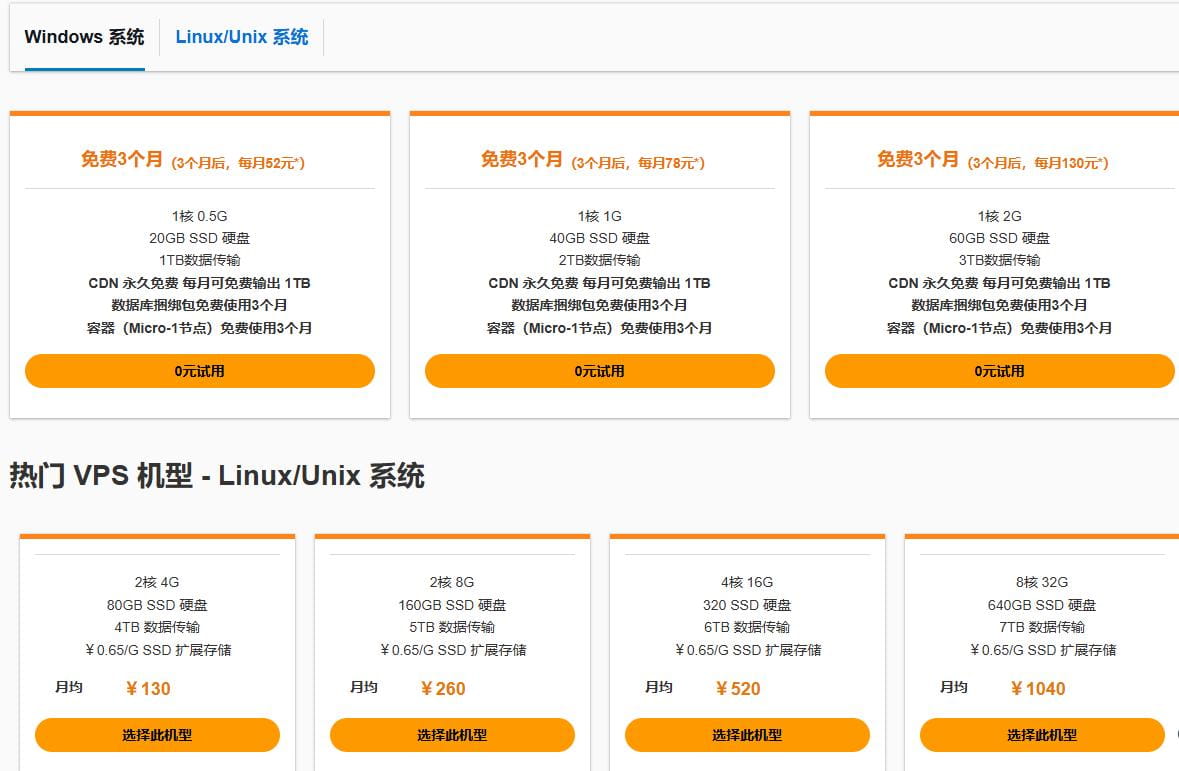Click the ¥260 monthly price label
This screenshot has height=771, width=1179.
pyautogui.click(x=441, y=688)
